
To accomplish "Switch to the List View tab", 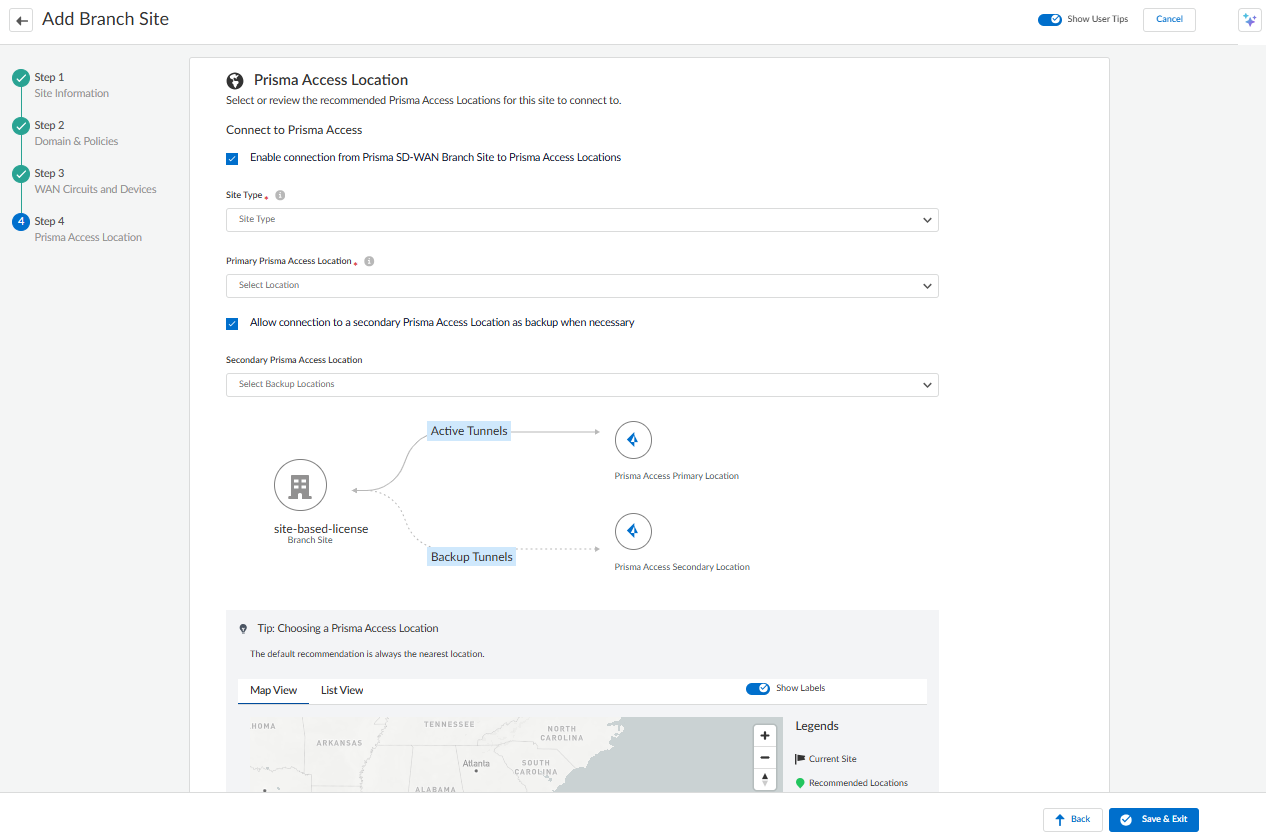I will click(342, 691).
